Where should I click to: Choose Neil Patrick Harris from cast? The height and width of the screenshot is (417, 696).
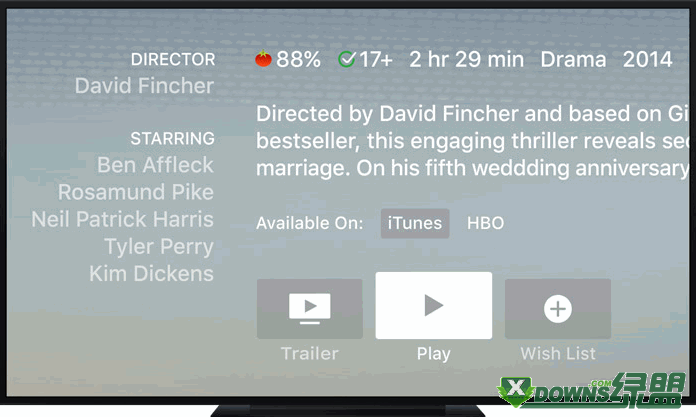123,219
